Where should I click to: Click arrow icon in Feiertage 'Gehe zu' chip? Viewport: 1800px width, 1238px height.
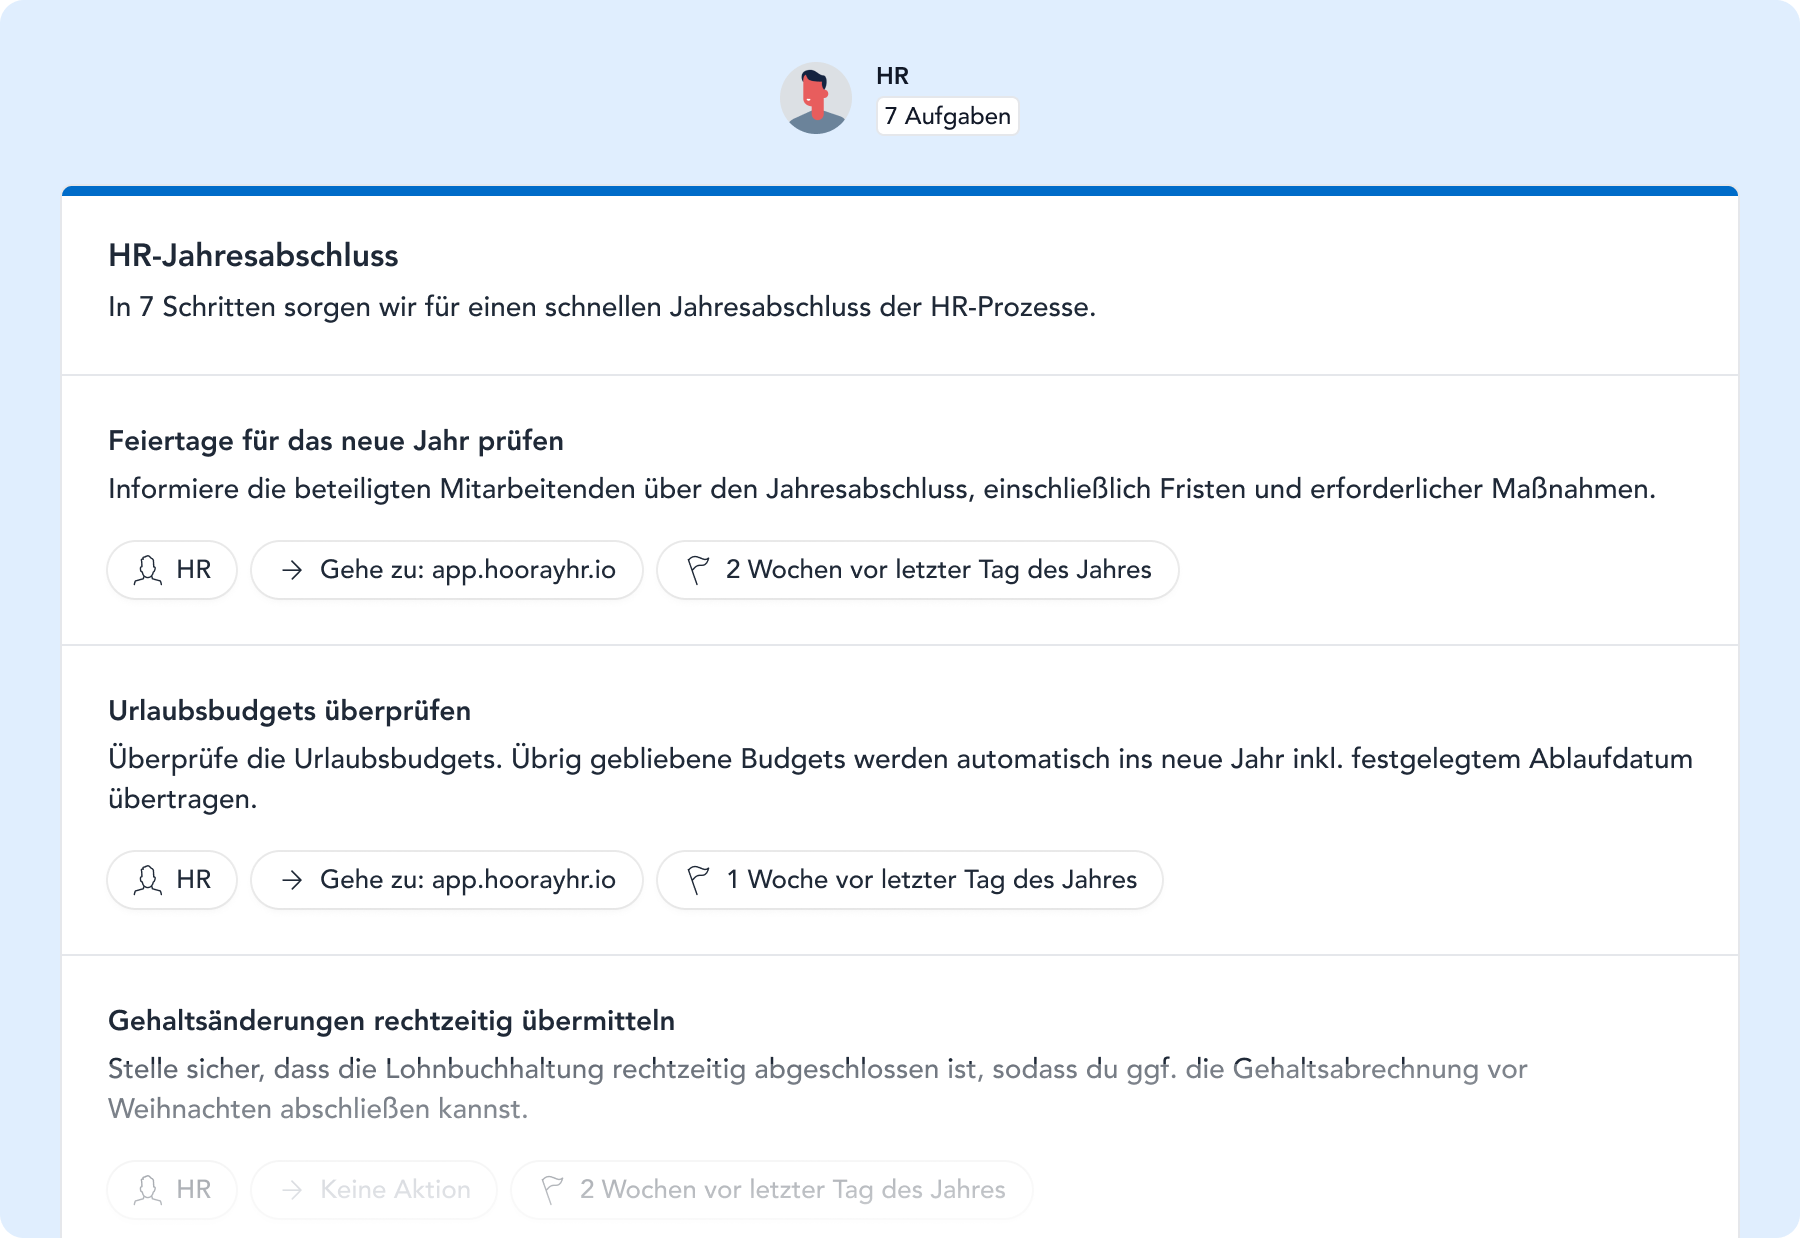(x=292, y=570)
